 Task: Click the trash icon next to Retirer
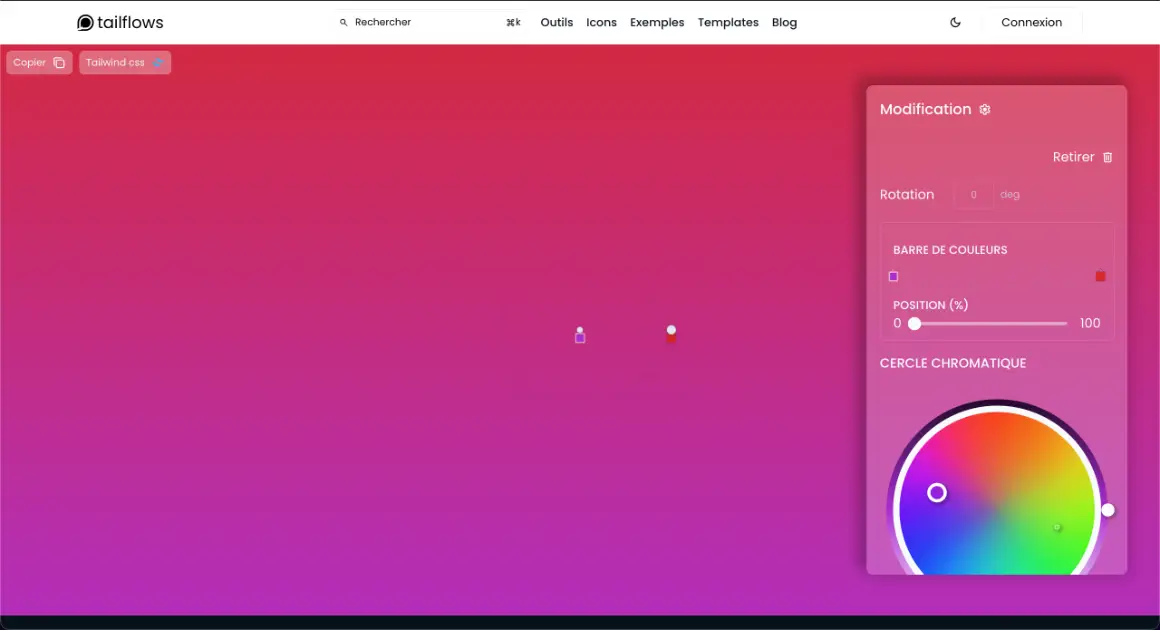[x=1107, y=157]
